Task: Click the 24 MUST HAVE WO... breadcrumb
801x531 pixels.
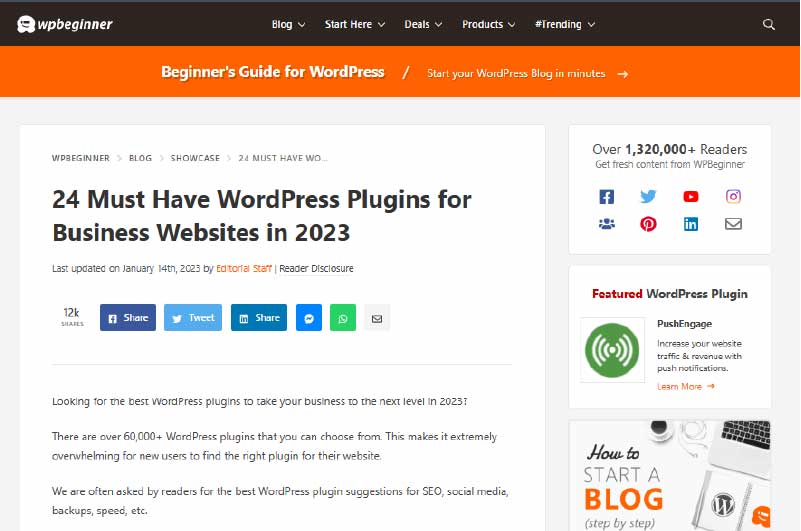Action: (x=282, y=158)
